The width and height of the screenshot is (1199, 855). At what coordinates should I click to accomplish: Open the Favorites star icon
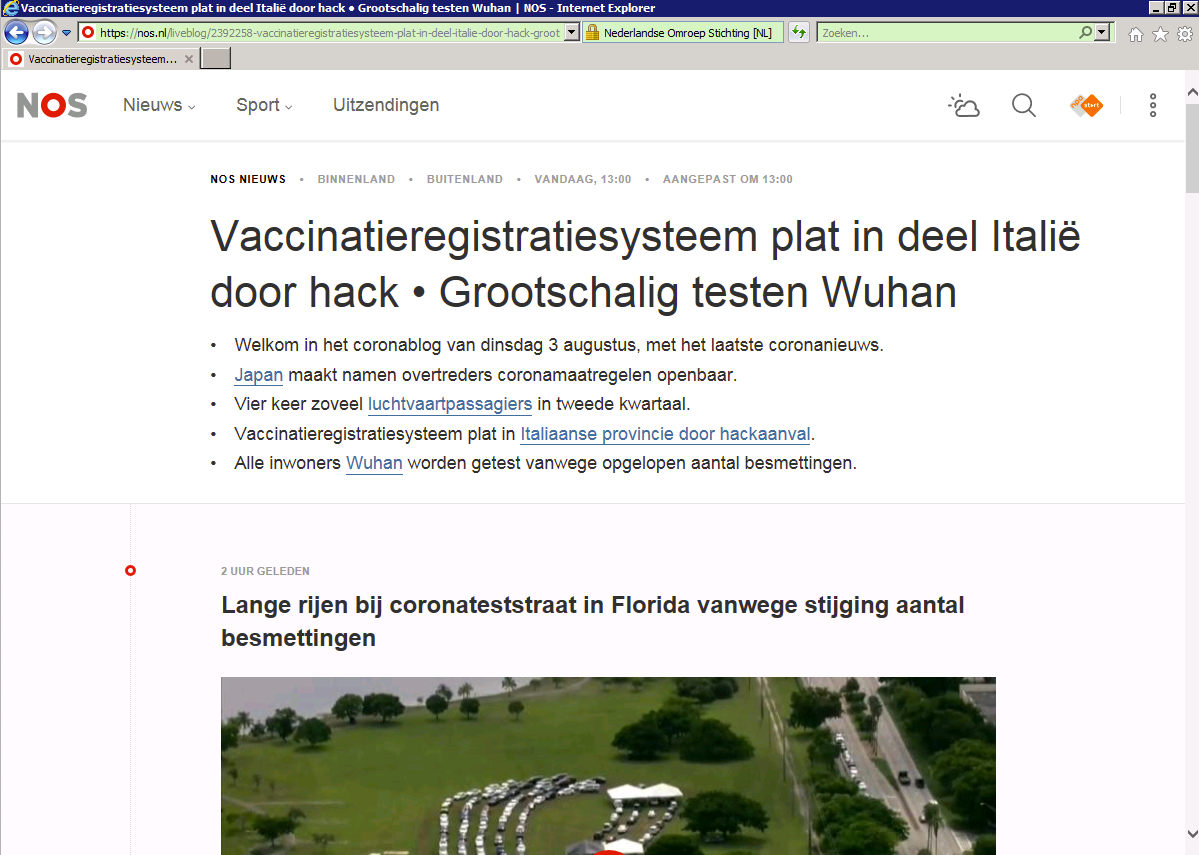click(1160, 34)
